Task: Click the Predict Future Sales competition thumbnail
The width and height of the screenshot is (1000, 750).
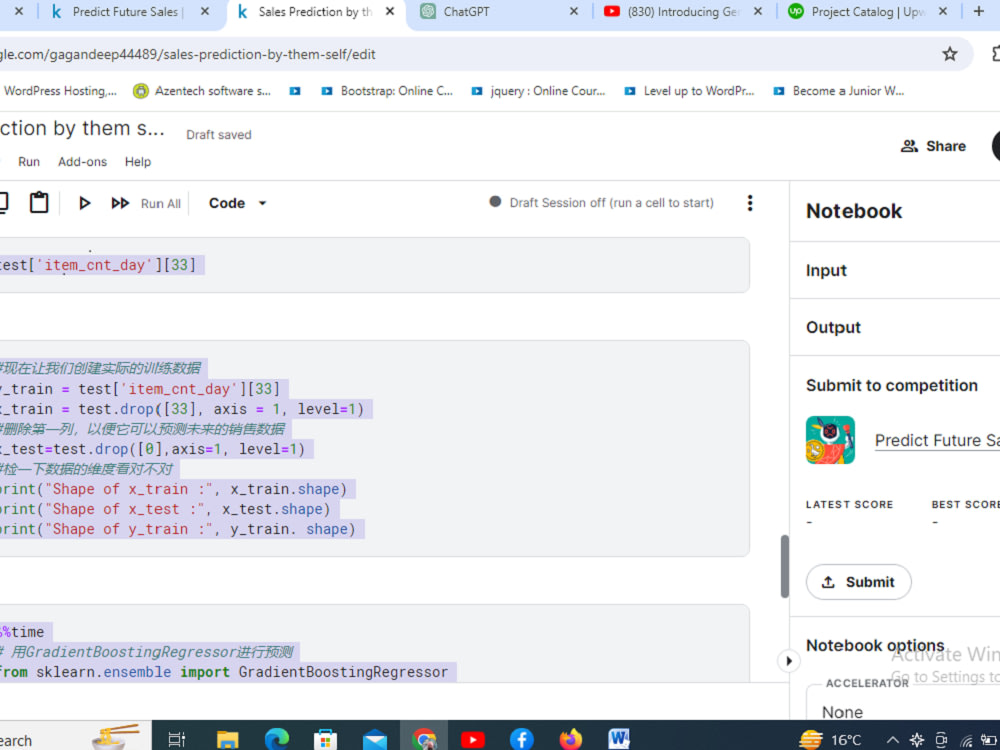Action: [x=830, y=440]
